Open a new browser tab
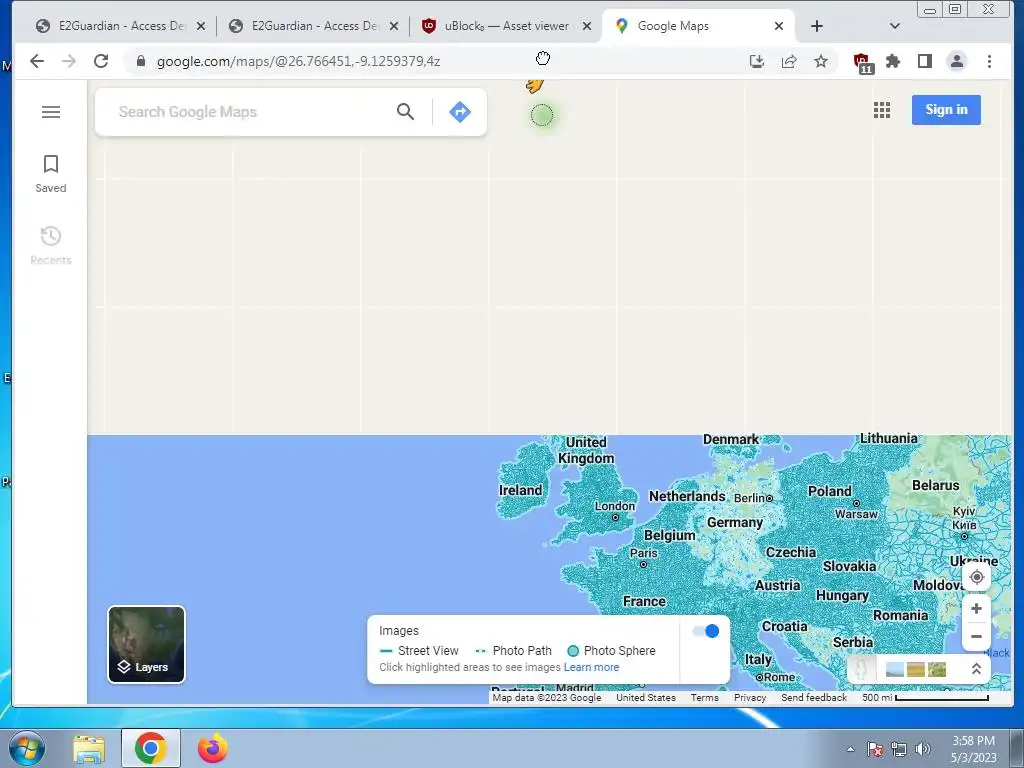Screen dimensions: 1024x768 coord(816,26)
